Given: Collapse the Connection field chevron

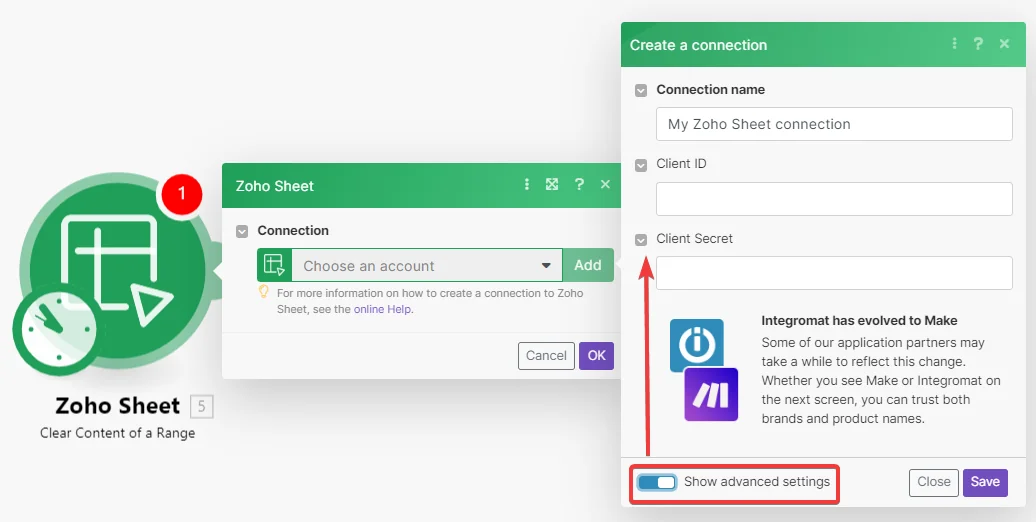Looking at the screenshot, I should tap(242, 231).
